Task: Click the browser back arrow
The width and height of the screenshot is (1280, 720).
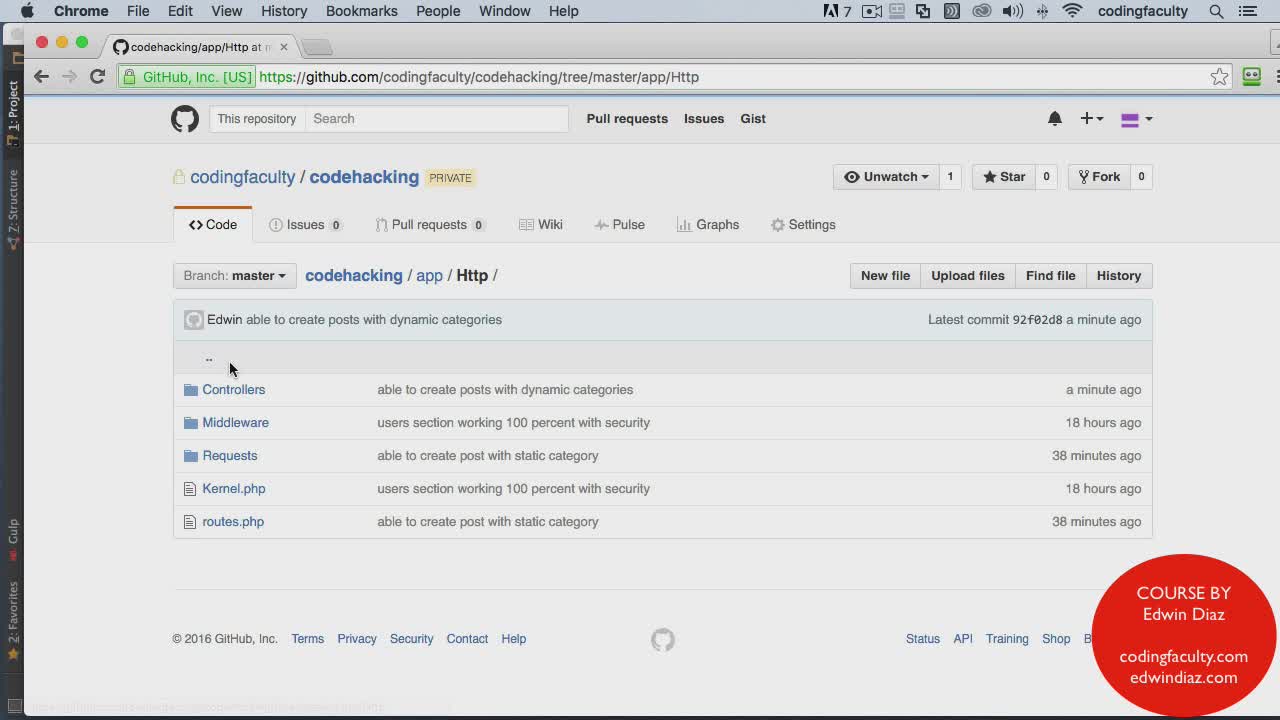Action: 41,77
